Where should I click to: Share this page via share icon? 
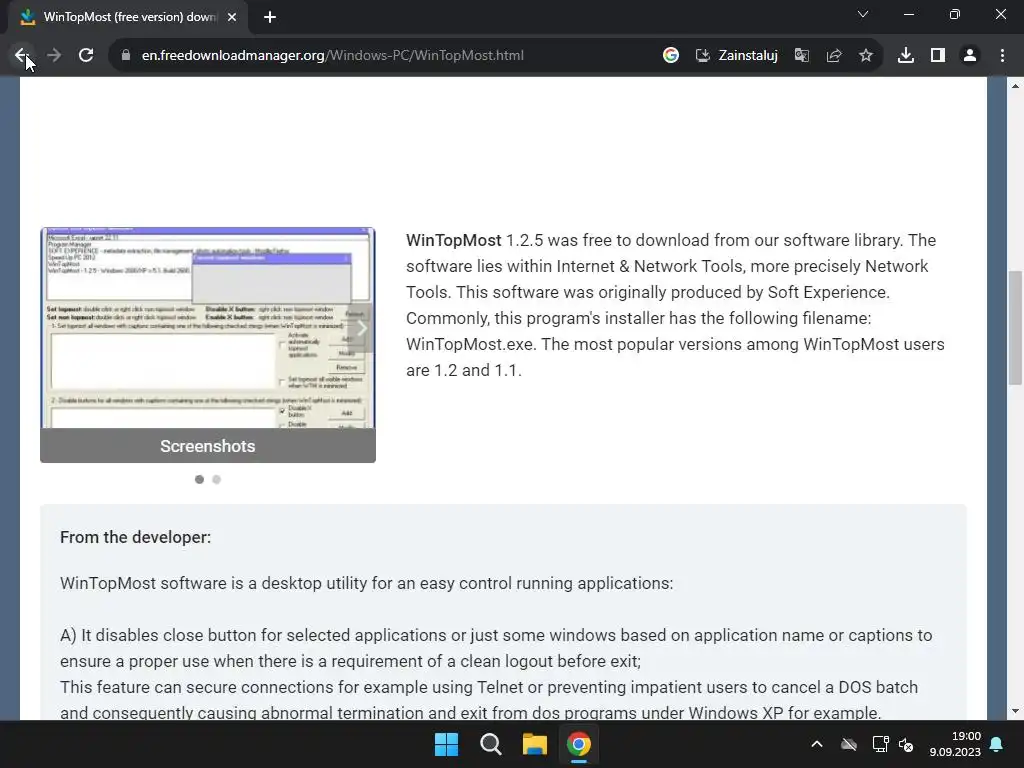834,56
